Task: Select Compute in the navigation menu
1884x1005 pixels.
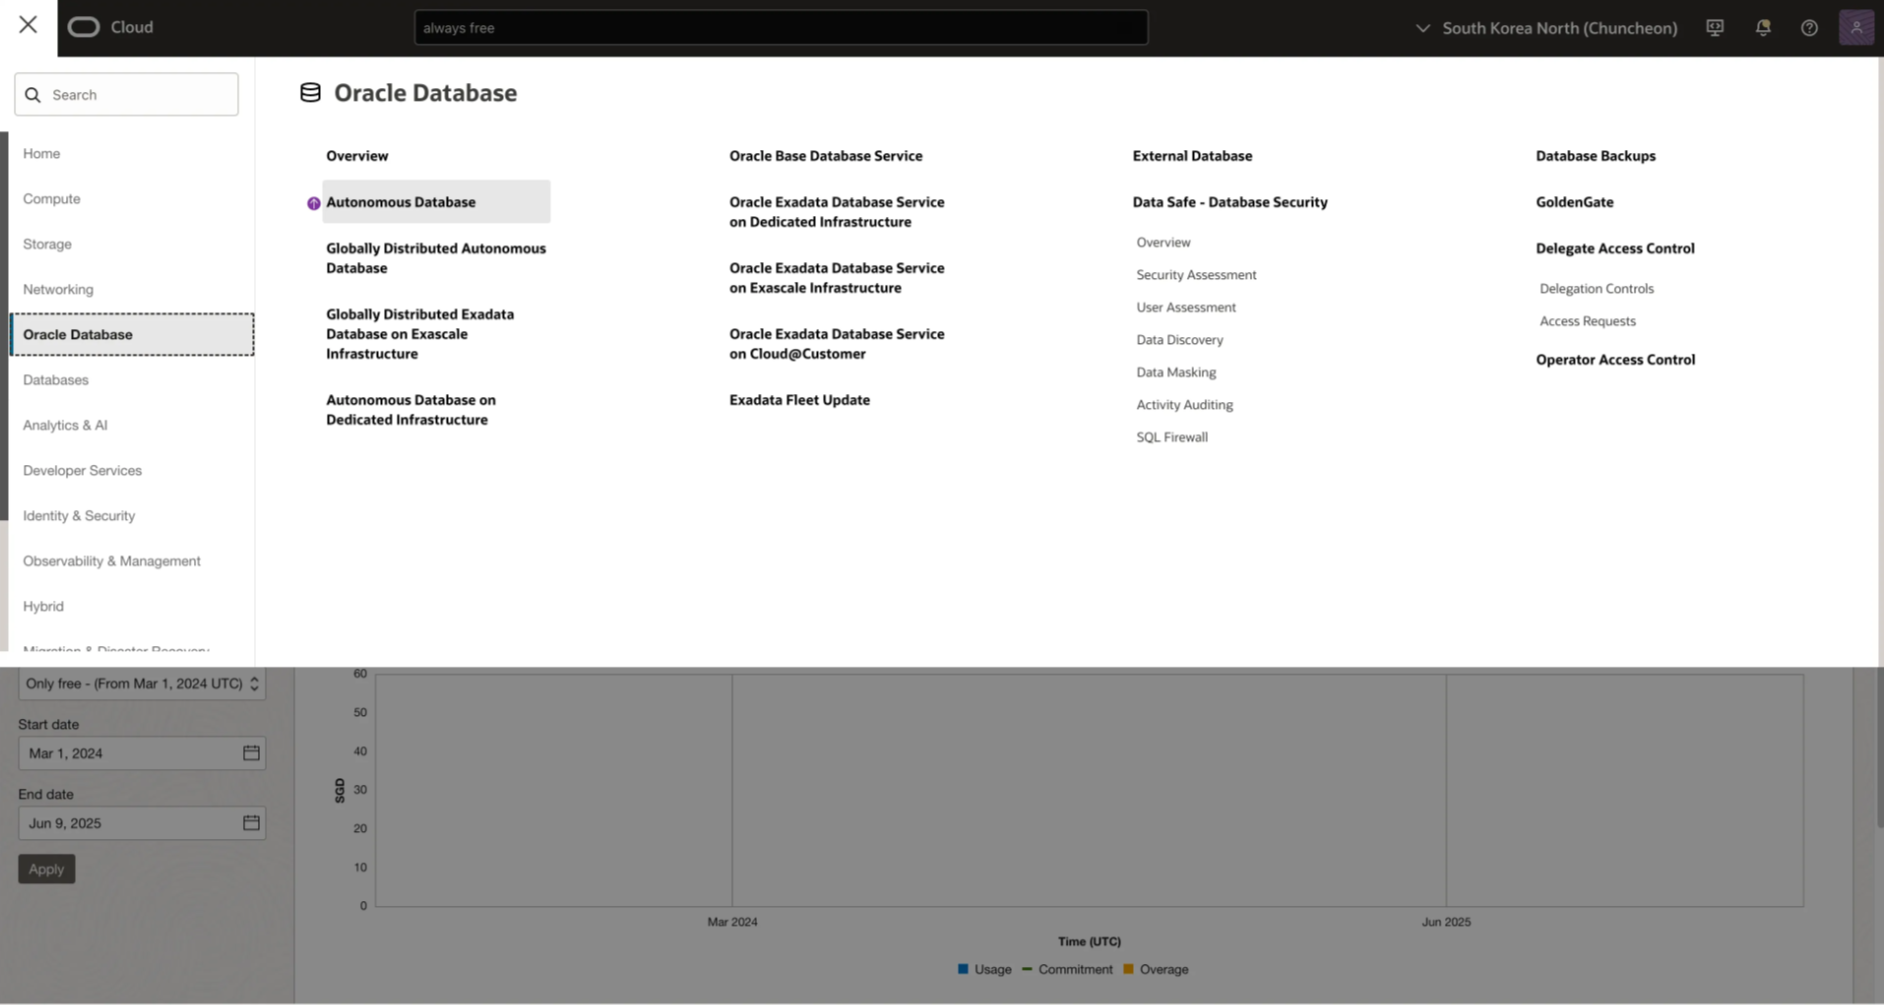Action: (52, 199)
